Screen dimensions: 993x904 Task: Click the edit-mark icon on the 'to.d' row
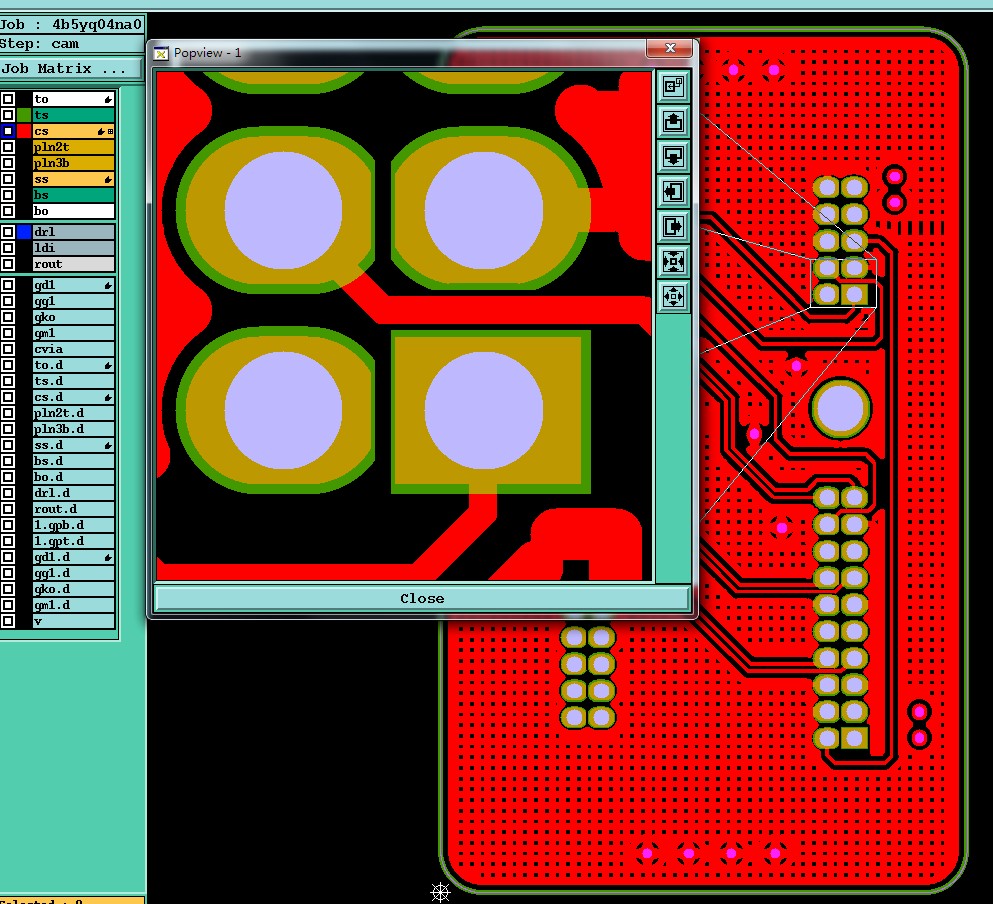[x=108, y=366]
